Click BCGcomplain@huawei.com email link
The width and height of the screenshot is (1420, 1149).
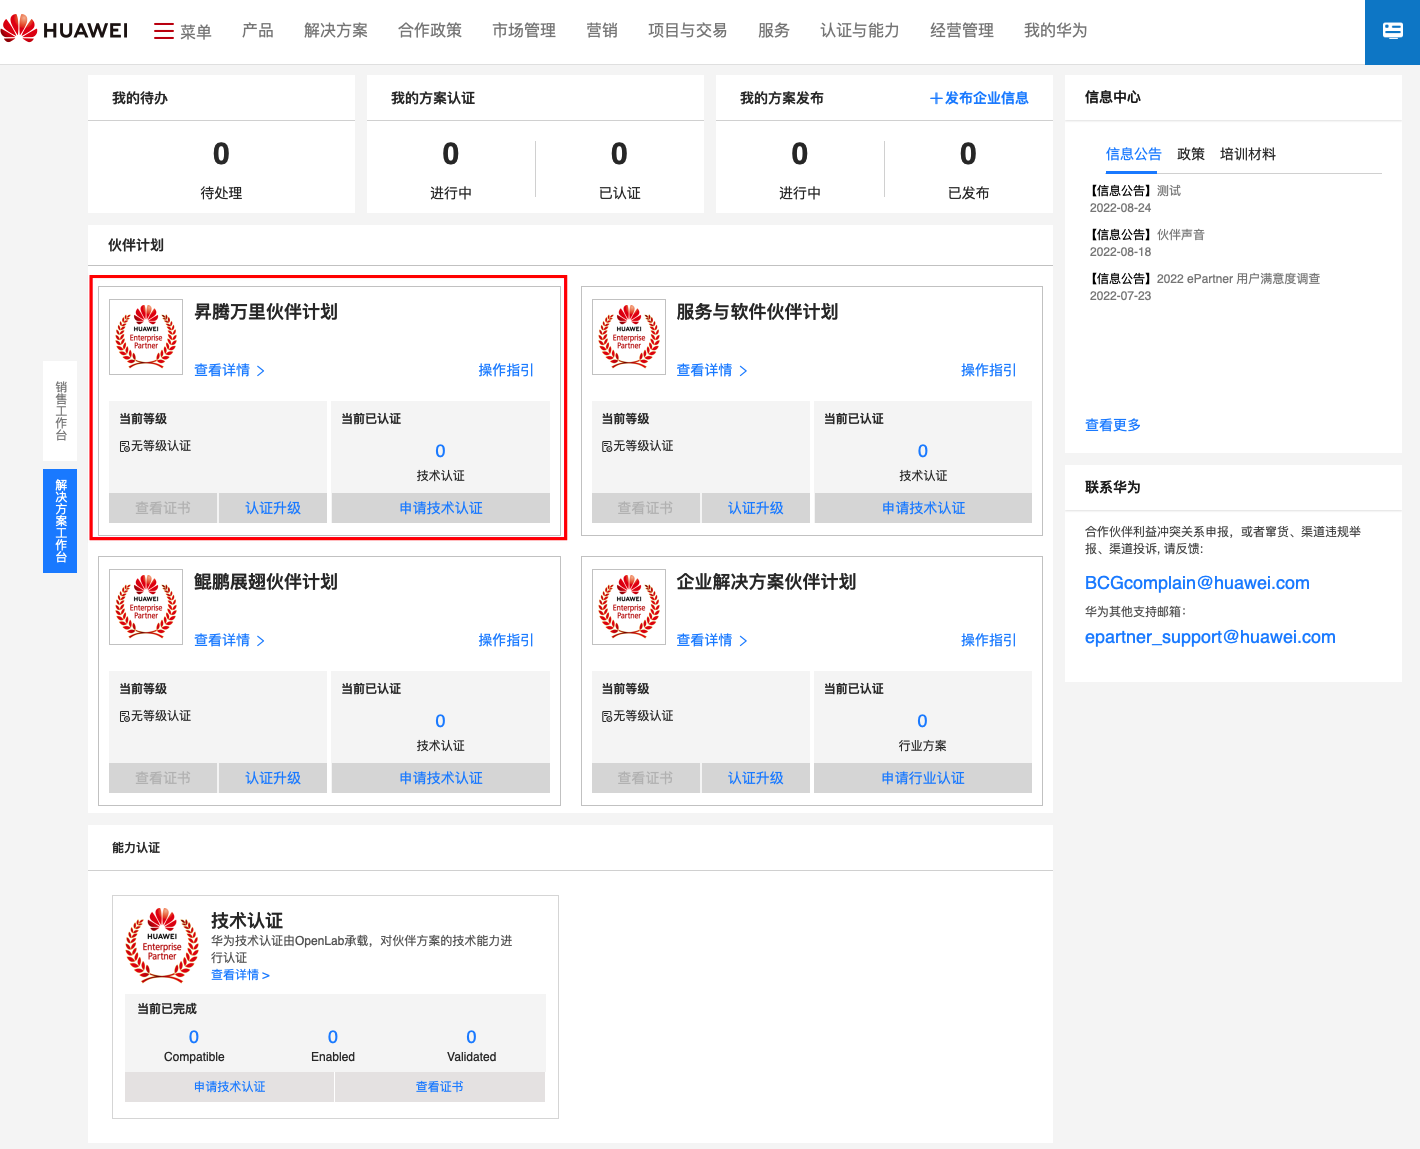[x=1197, y=583]
